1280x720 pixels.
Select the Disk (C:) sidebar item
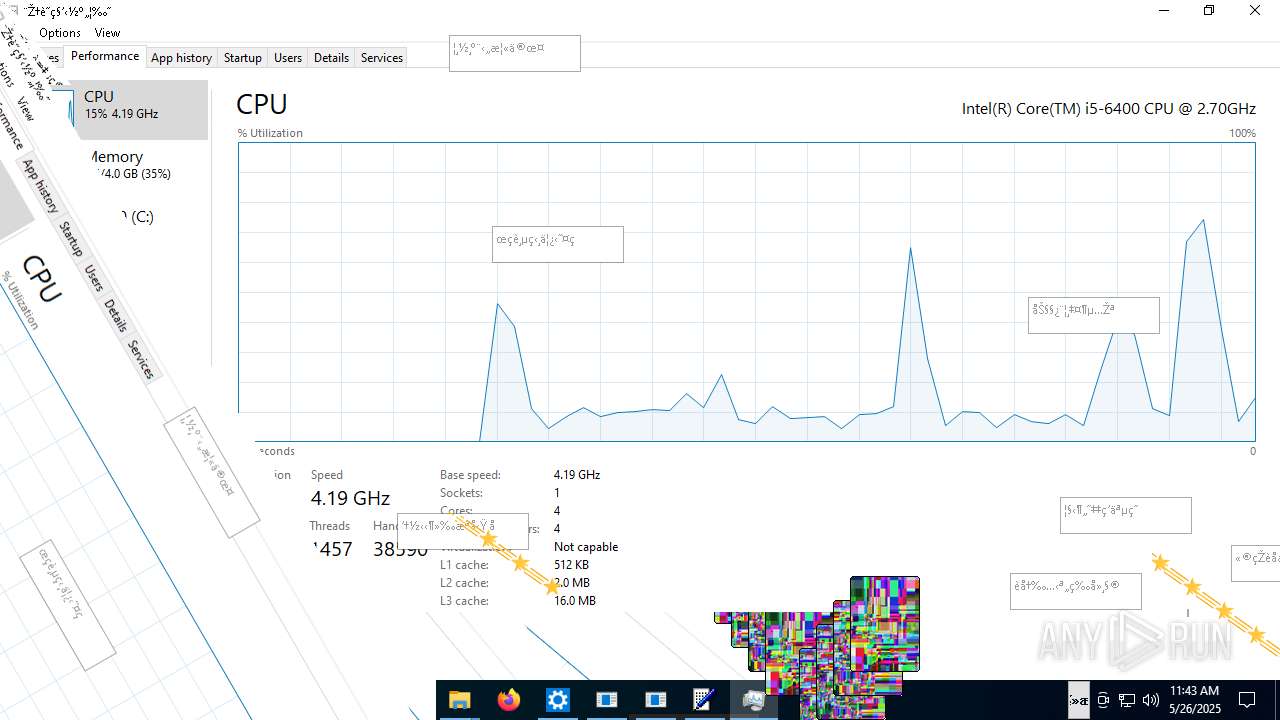pyautogui.click(x=138, y=216)
